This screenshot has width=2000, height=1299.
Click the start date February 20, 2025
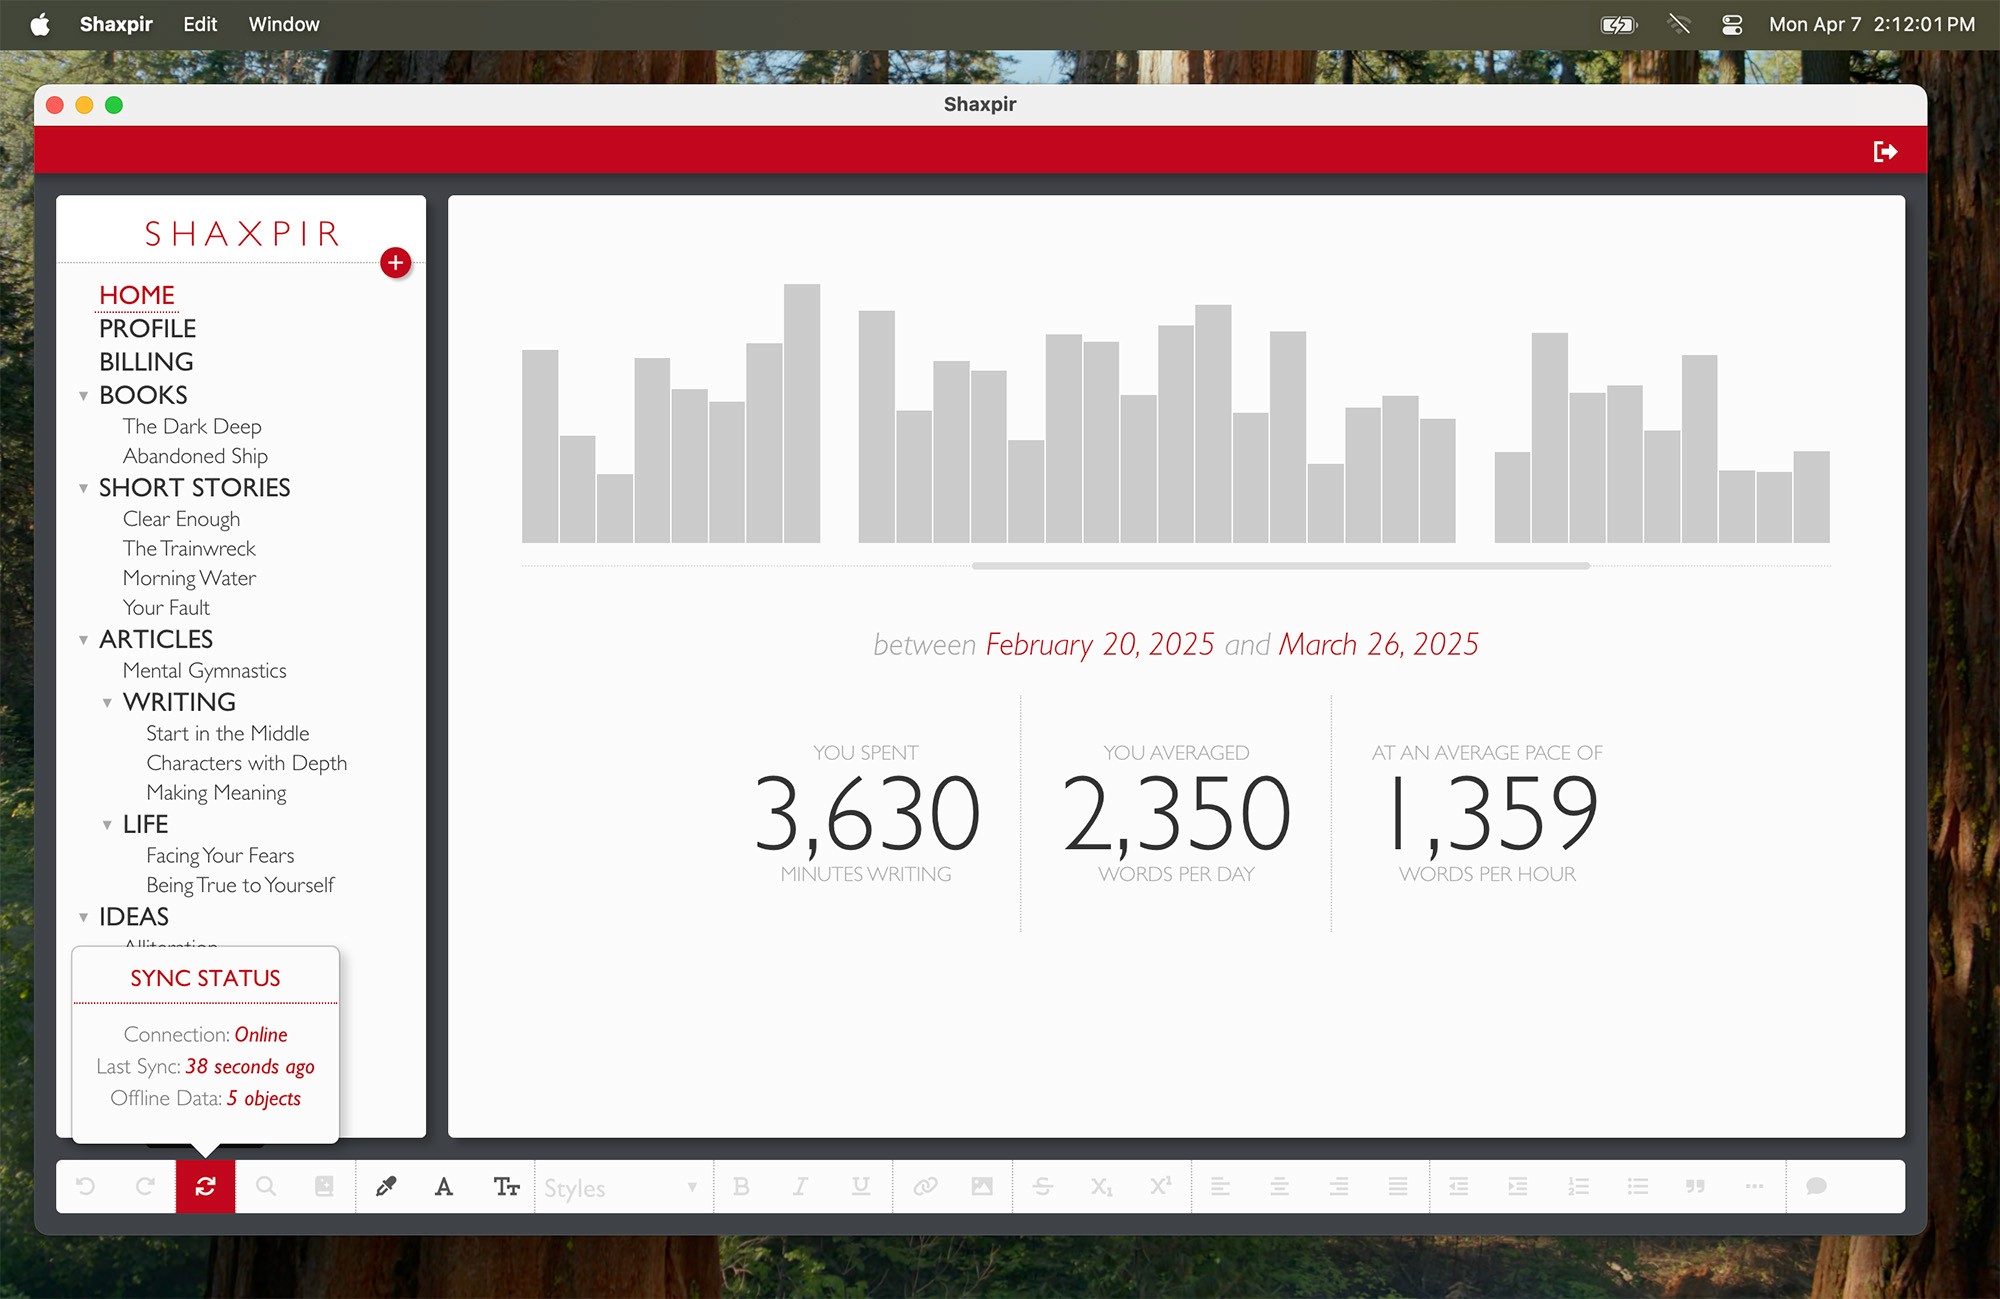click(1099, 644)
